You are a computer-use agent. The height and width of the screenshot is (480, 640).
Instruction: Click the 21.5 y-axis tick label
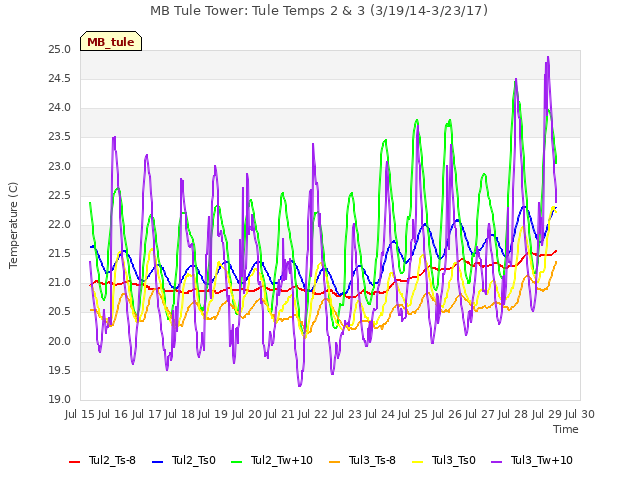[60, 254]
